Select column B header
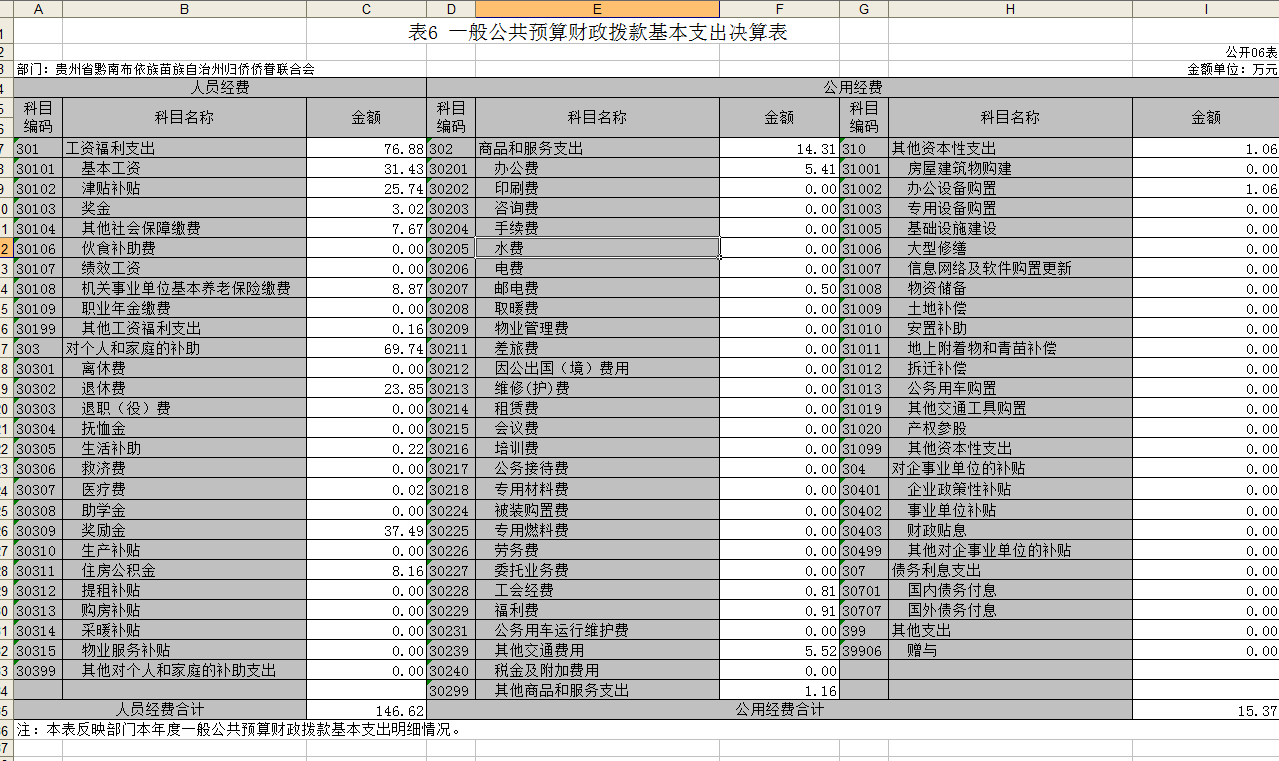Image resolution: width=1279 pixels, height=761 pixels. tap(185, 9)
